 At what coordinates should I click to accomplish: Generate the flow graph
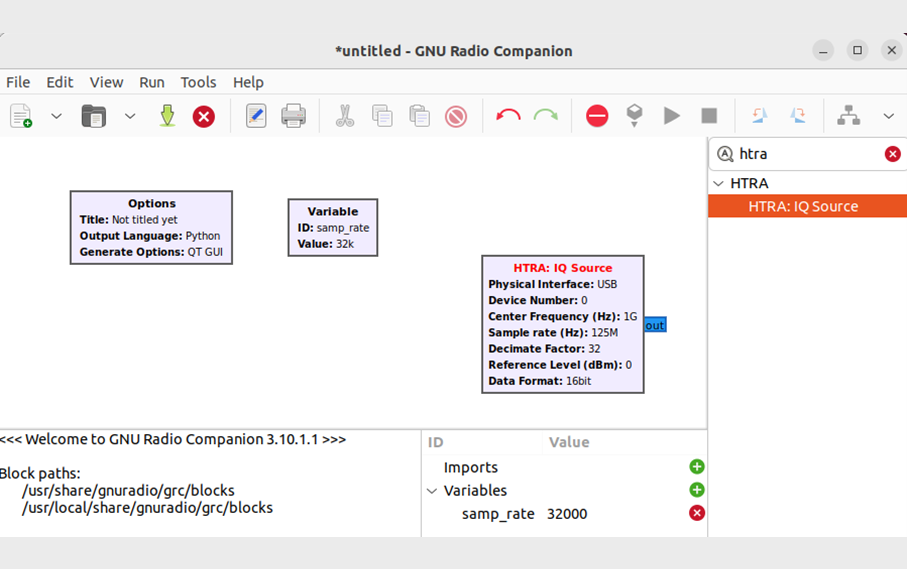coord(634,116)
